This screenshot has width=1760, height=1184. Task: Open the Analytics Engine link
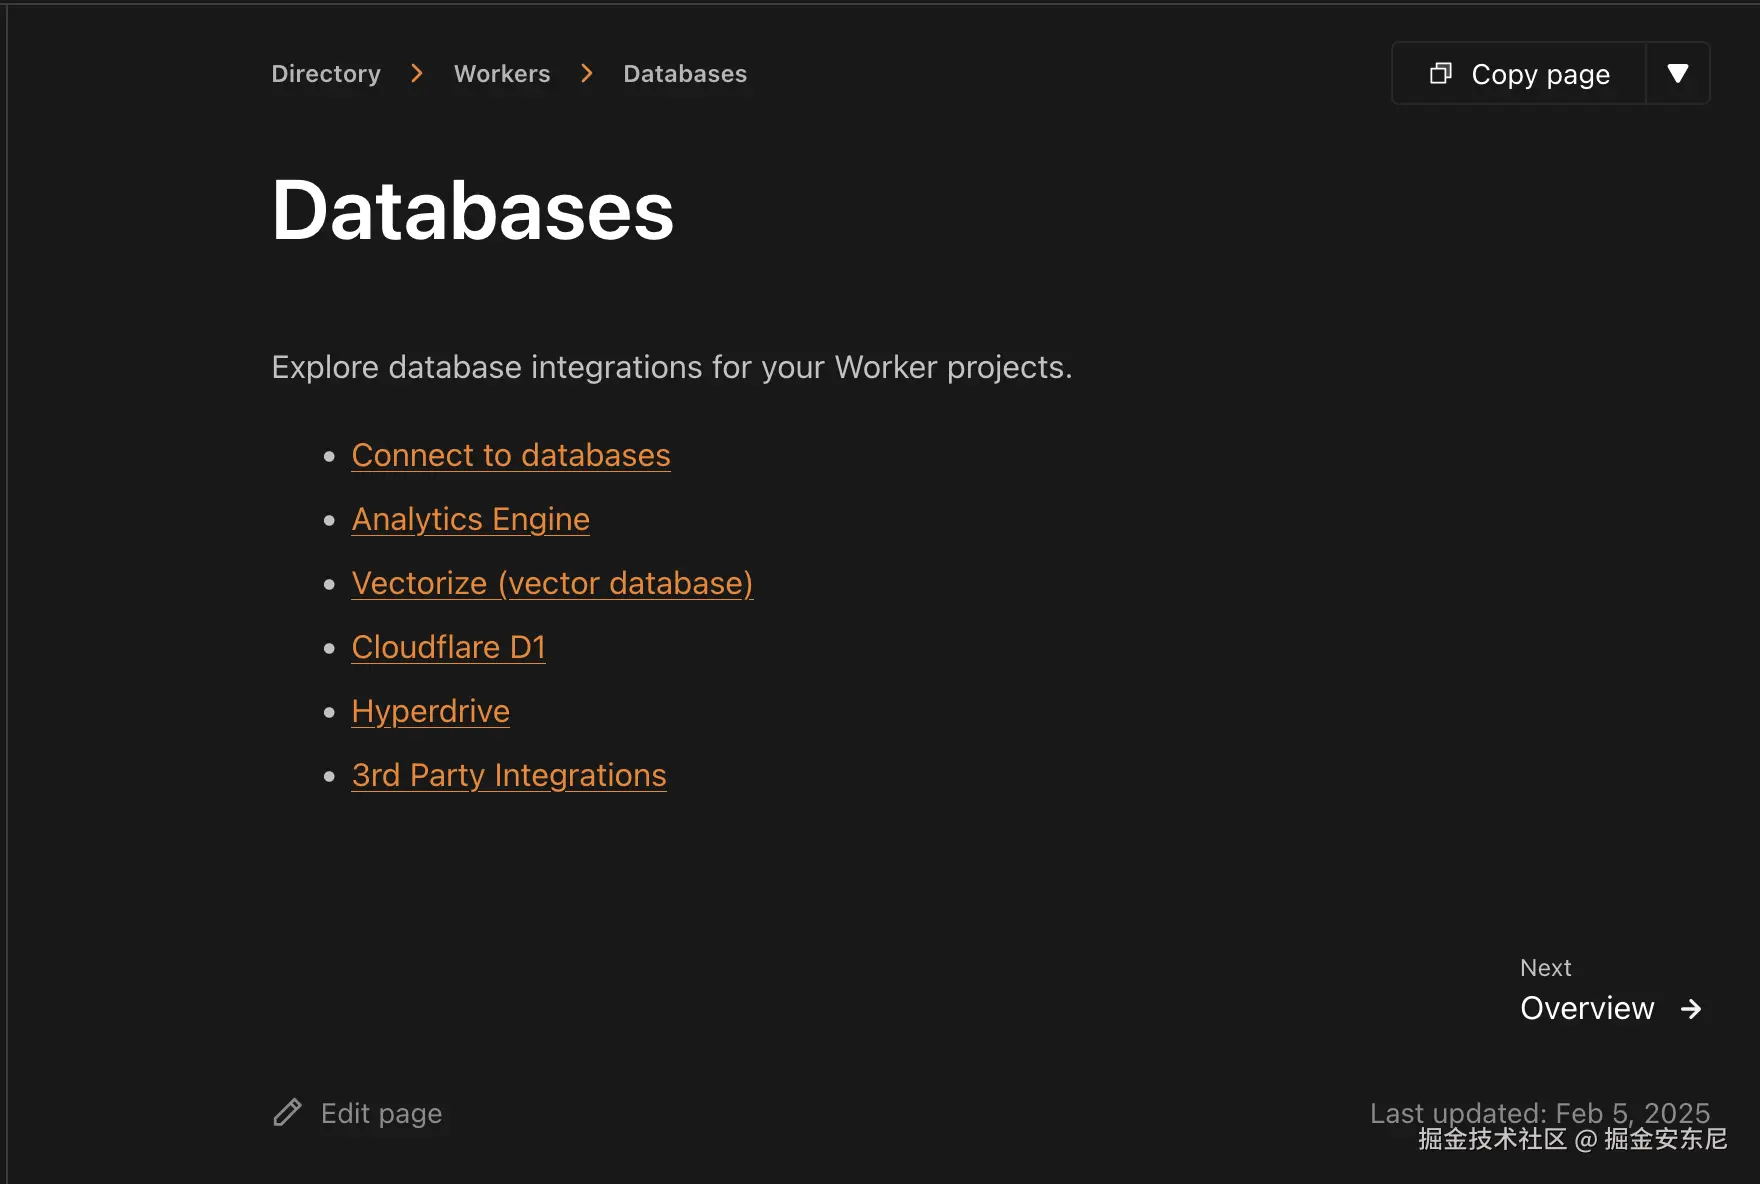[470, 519]
